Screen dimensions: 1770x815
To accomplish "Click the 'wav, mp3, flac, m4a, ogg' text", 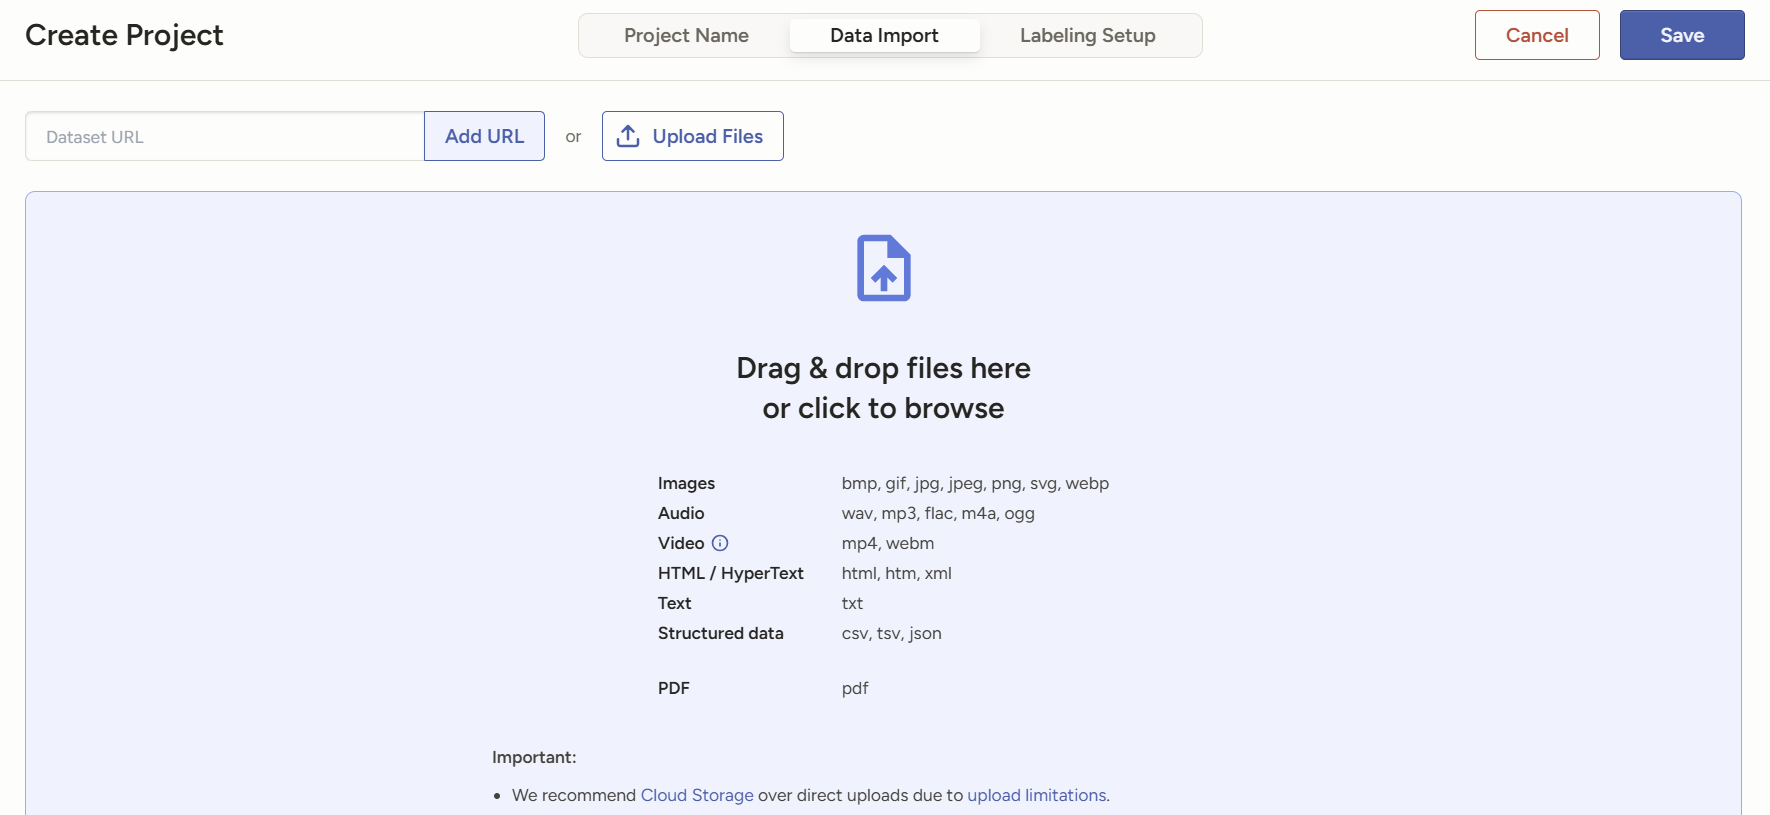I will [x=938, y=513].
